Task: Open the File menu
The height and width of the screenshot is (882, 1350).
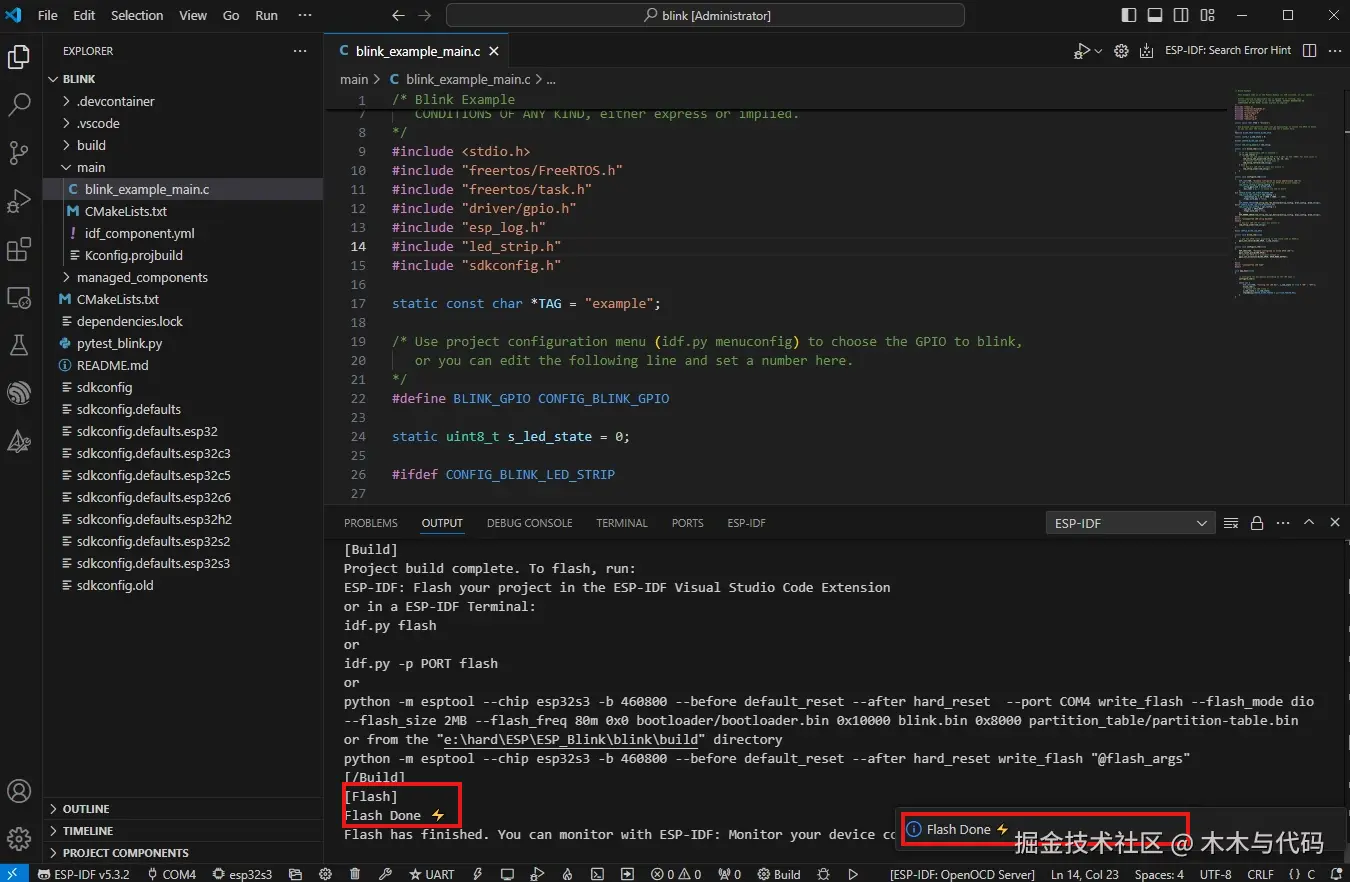Action: click(47, 15)
